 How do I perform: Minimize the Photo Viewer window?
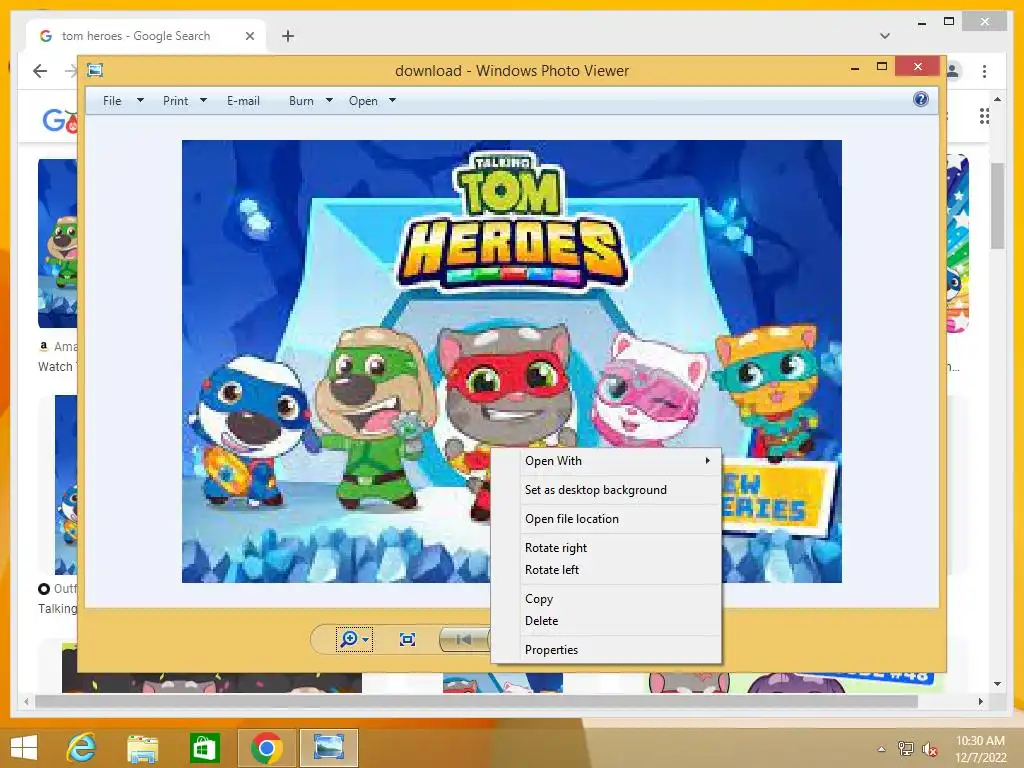tap(855, 67)
